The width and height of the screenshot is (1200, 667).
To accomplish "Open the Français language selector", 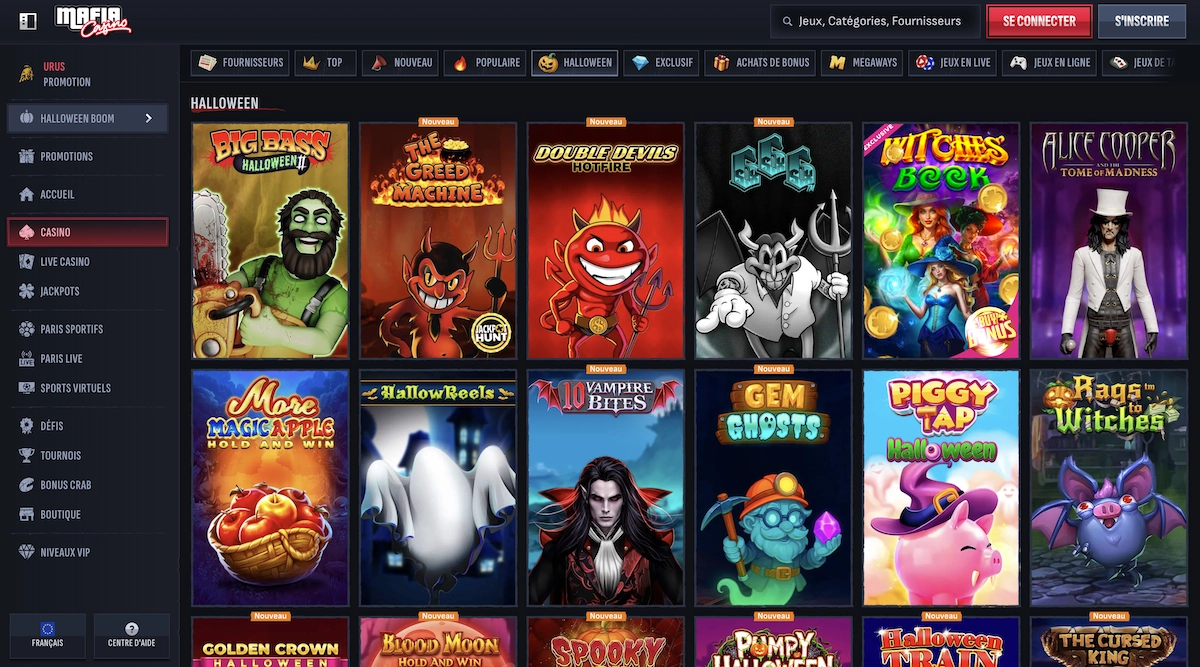I will point(47,635).
